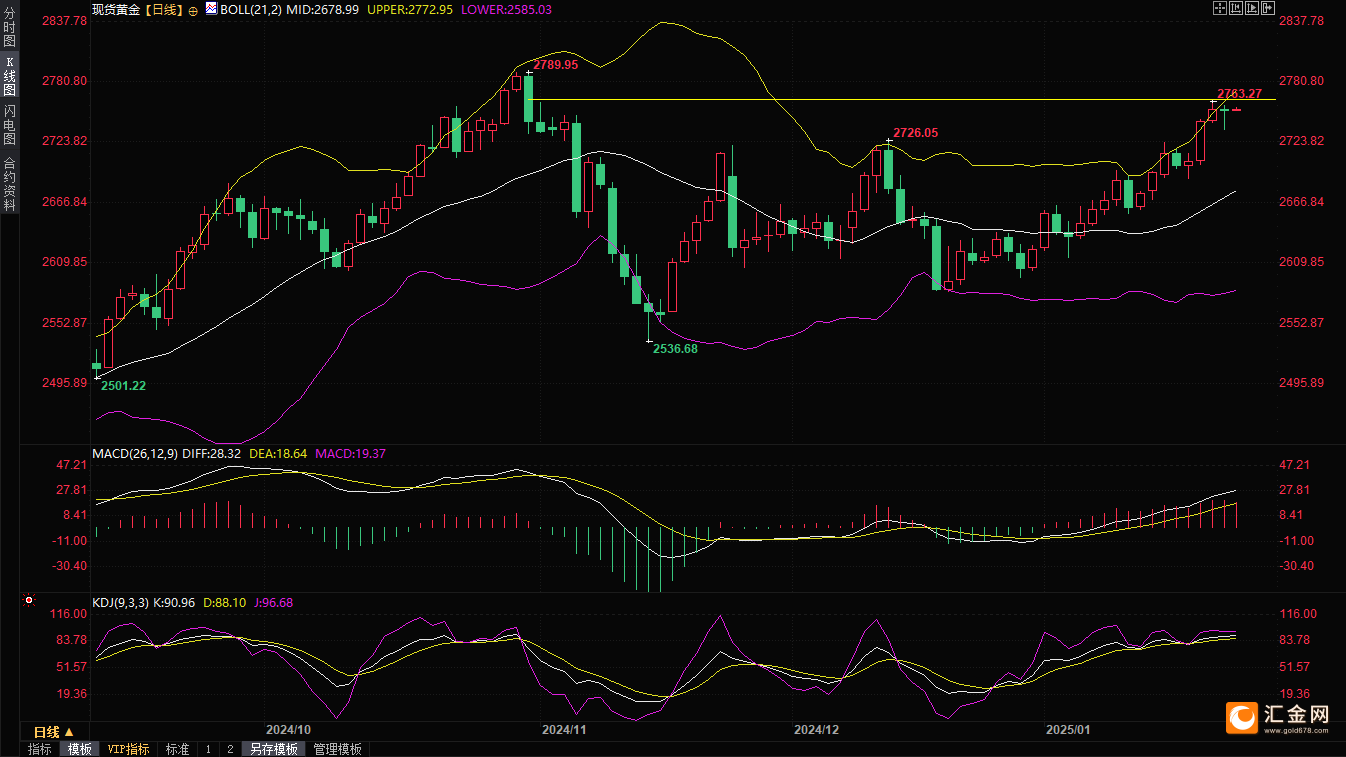The width and height of the screenshot is (1346, 757).
Task: Open 合约资料 side tab
Action: tap(9, 183)
